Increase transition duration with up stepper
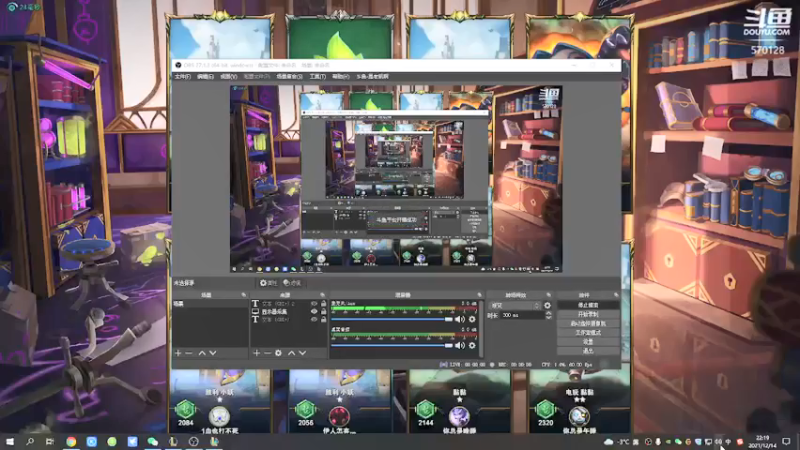This screenshot has height=450, width=800. pos(548,313)
